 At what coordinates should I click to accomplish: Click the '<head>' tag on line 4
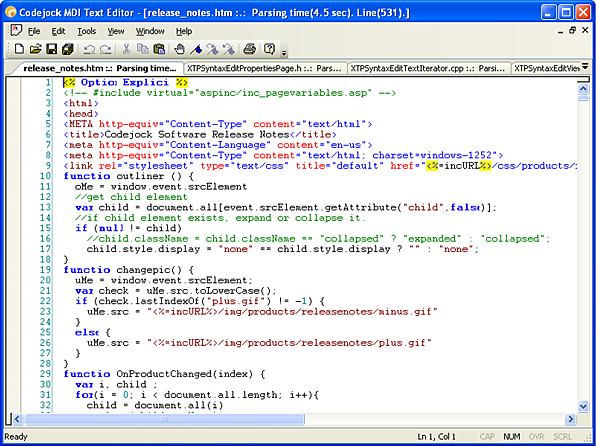[81, 114]
